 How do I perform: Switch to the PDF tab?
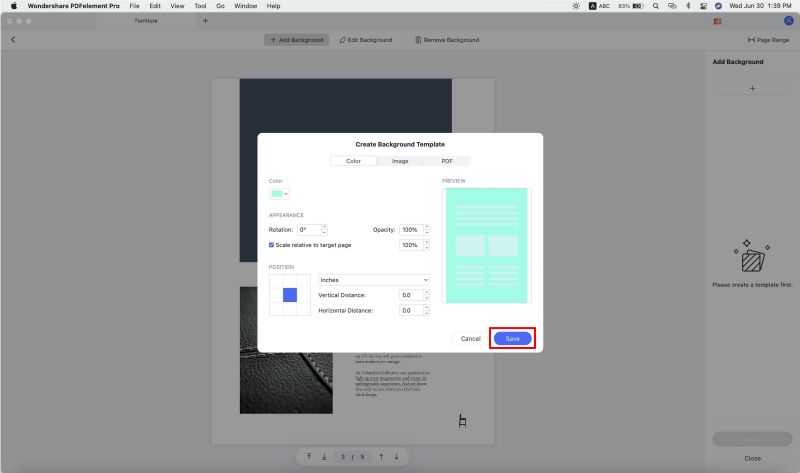tap(447, 161)
